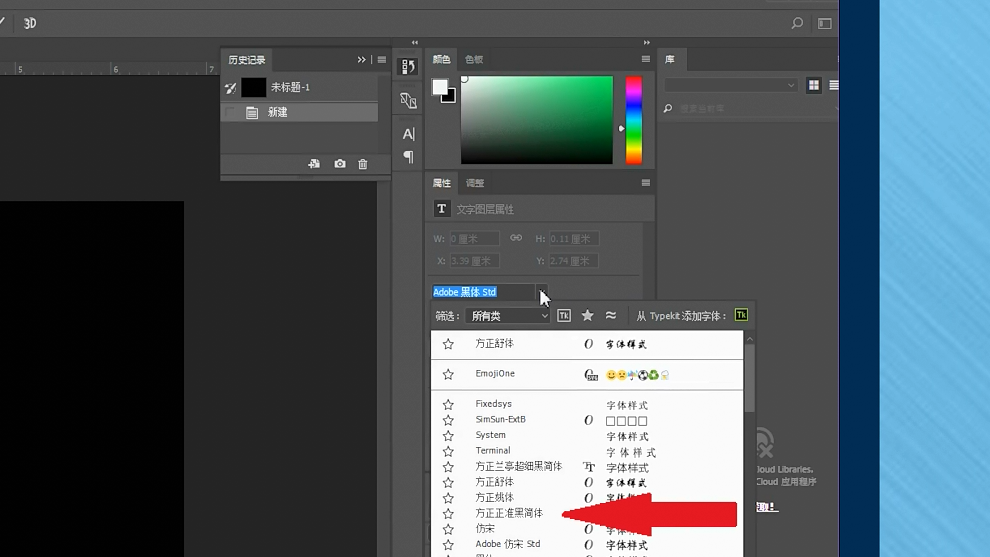
Task: Click the Adobe 黑体 Std font name field
Action: 483,292
